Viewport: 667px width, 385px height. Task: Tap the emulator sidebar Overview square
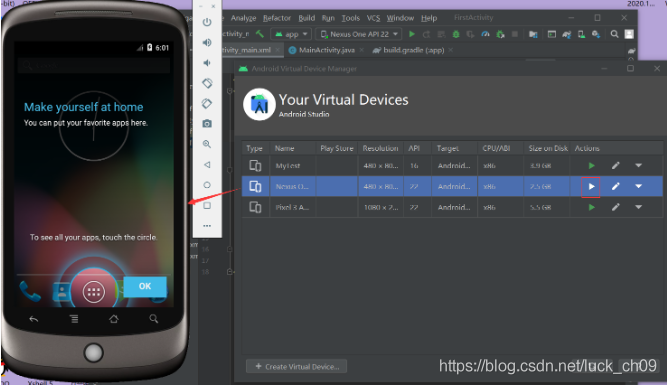coord(207,205)
